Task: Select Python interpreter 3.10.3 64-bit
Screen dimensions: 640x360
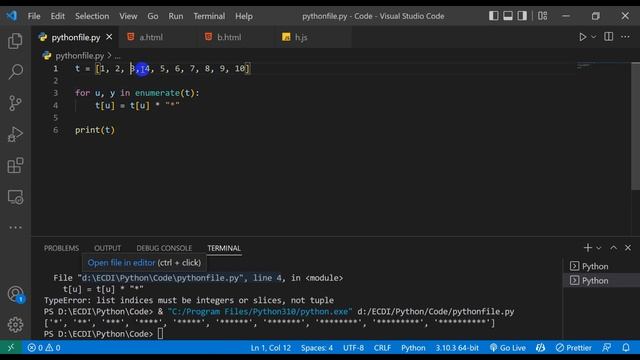Action: point(457,348)
